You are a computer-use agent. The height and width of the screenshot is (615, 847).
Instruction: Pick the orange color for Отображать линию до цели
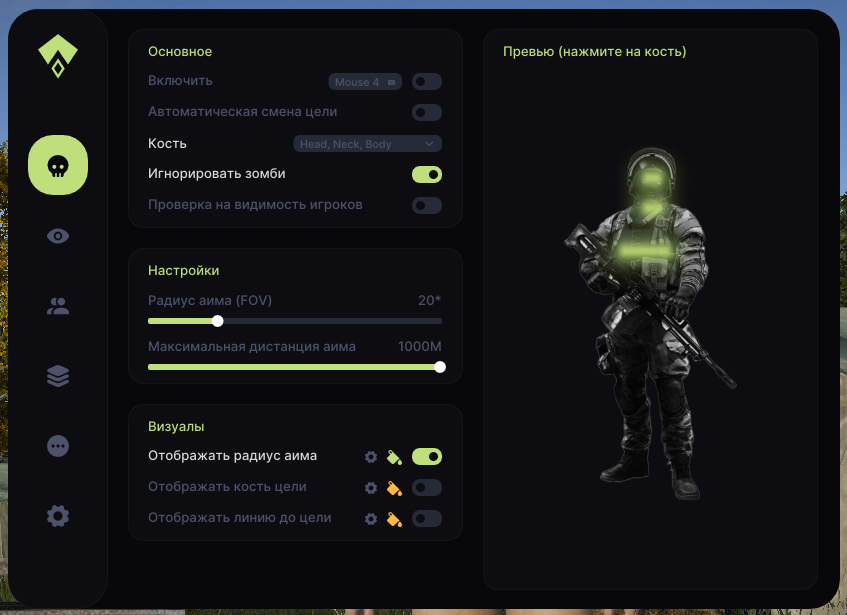pos(394,519)
